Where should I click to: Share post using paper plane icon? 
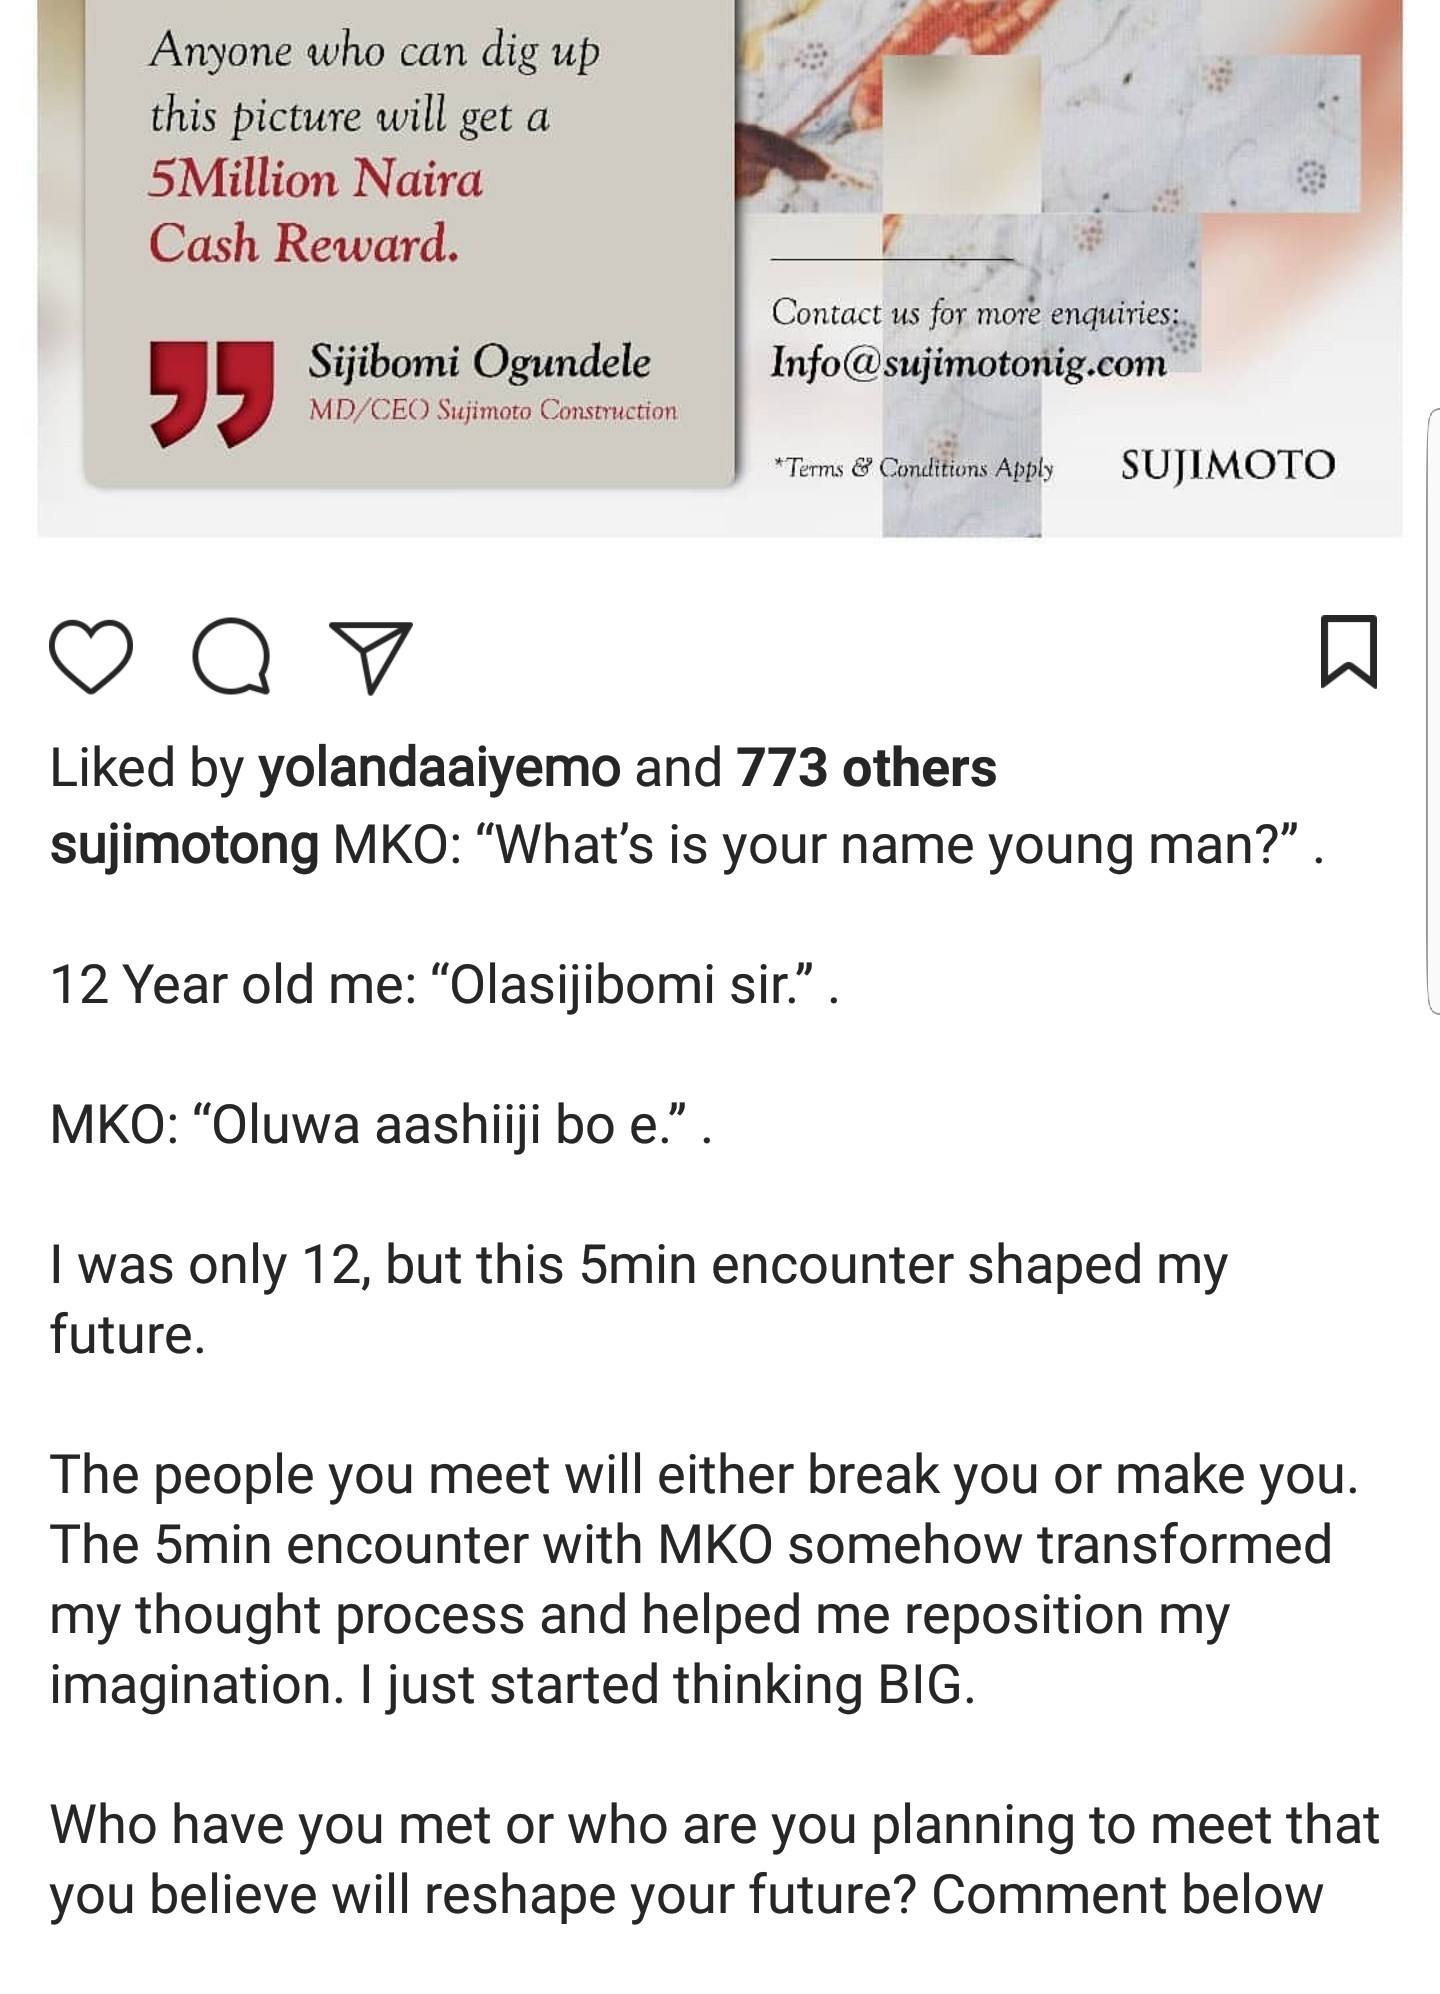click(370, 657)
